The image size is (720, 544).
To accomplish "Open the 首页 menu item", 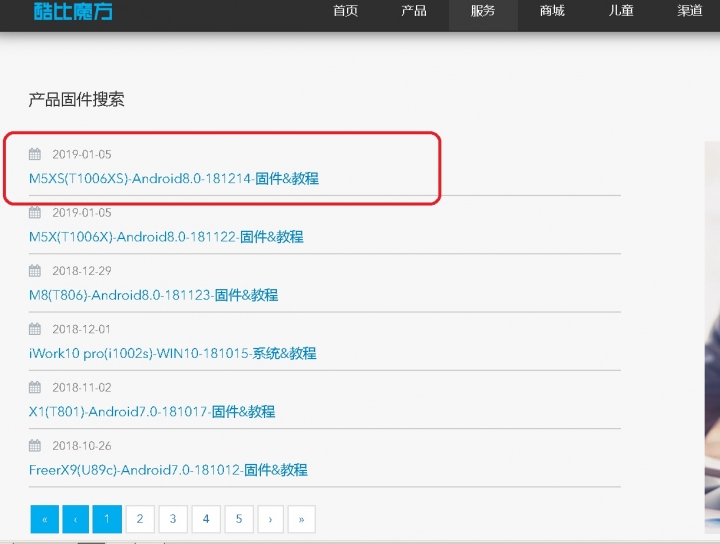I will click(x=345, y=11).
